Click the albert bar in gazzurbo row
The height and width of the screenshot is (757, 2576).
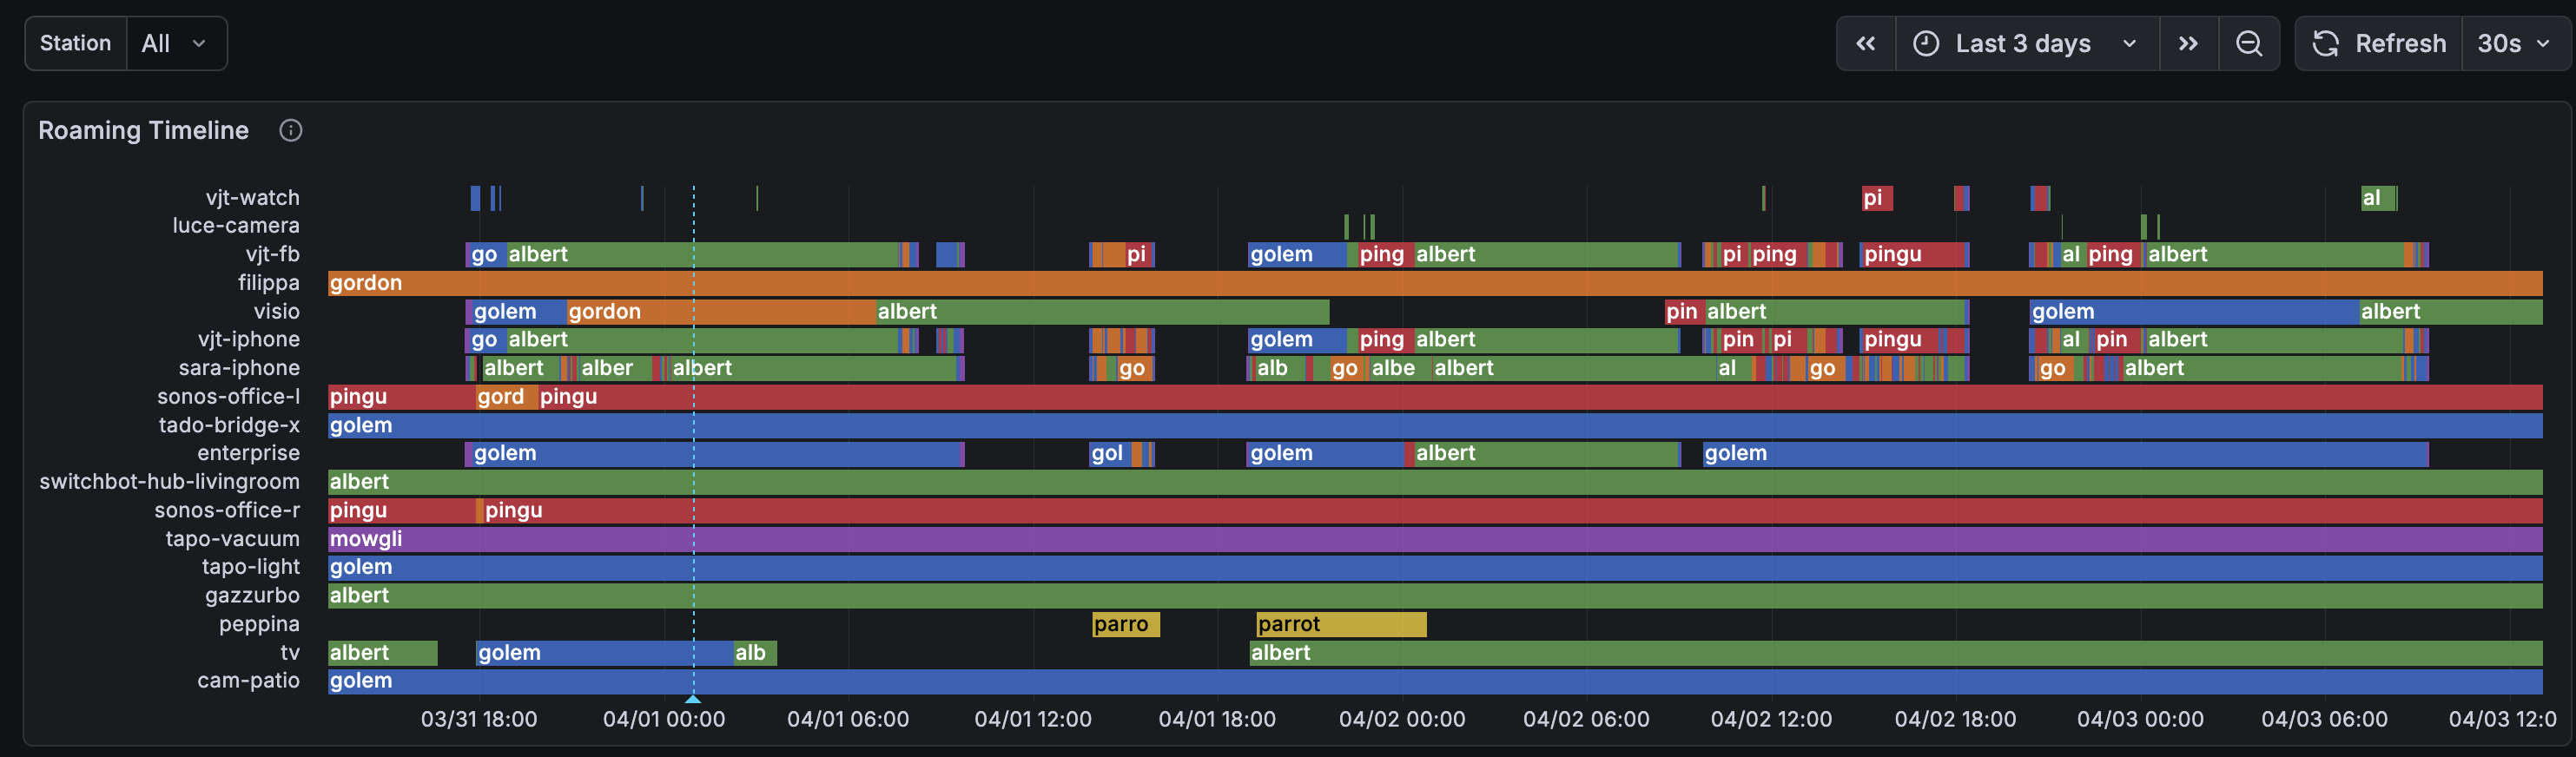click(x=1400, y=596)
